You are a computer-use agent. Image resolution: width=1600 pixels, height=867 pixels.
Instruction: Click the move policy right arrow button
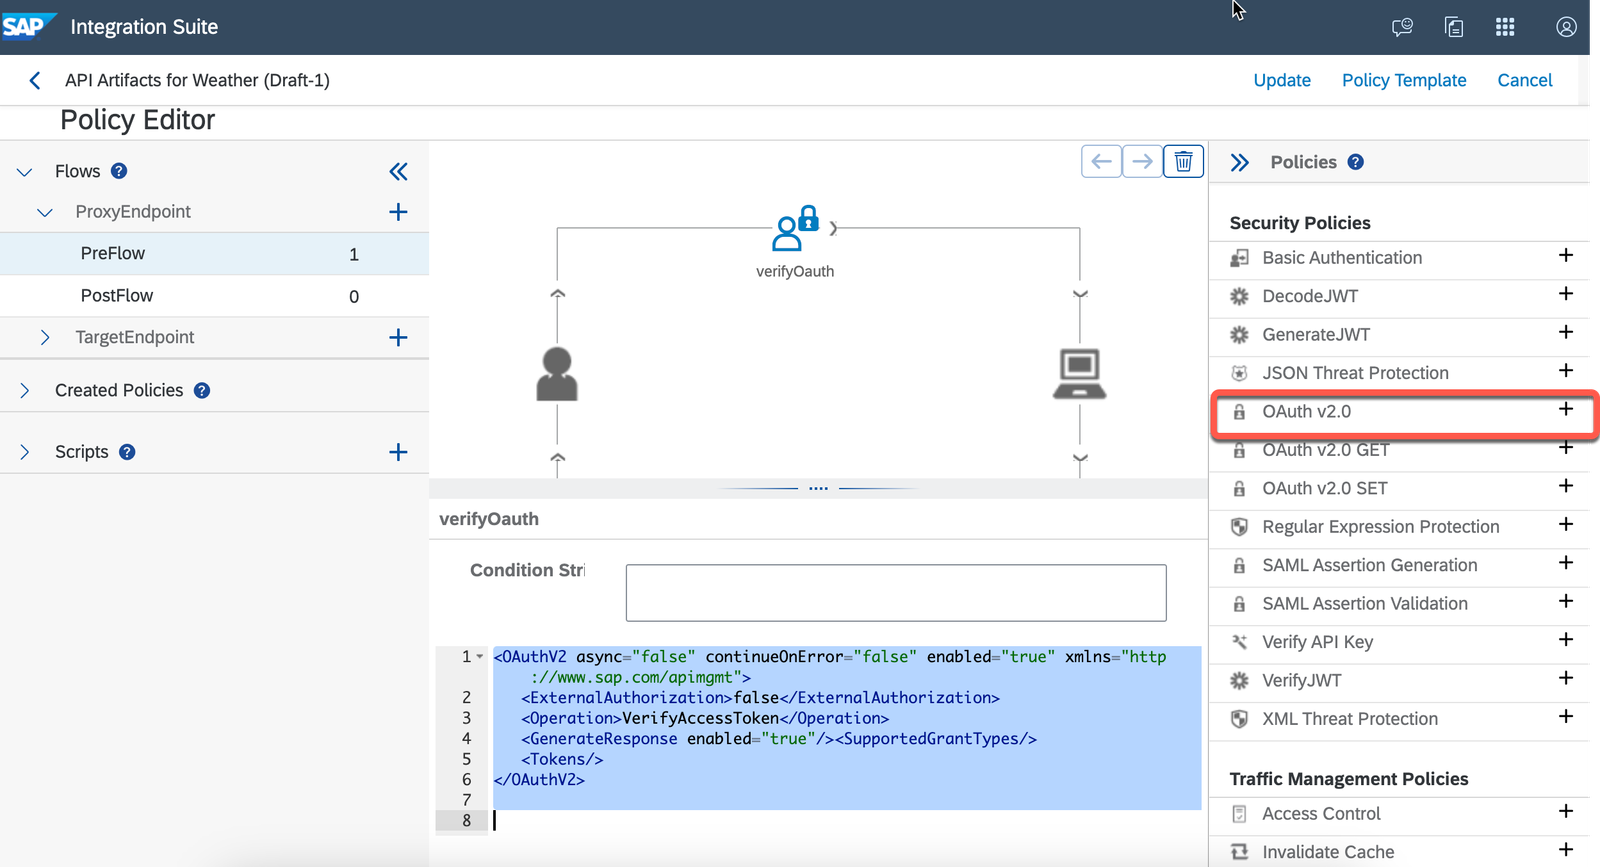click(x=1142, y=161)
